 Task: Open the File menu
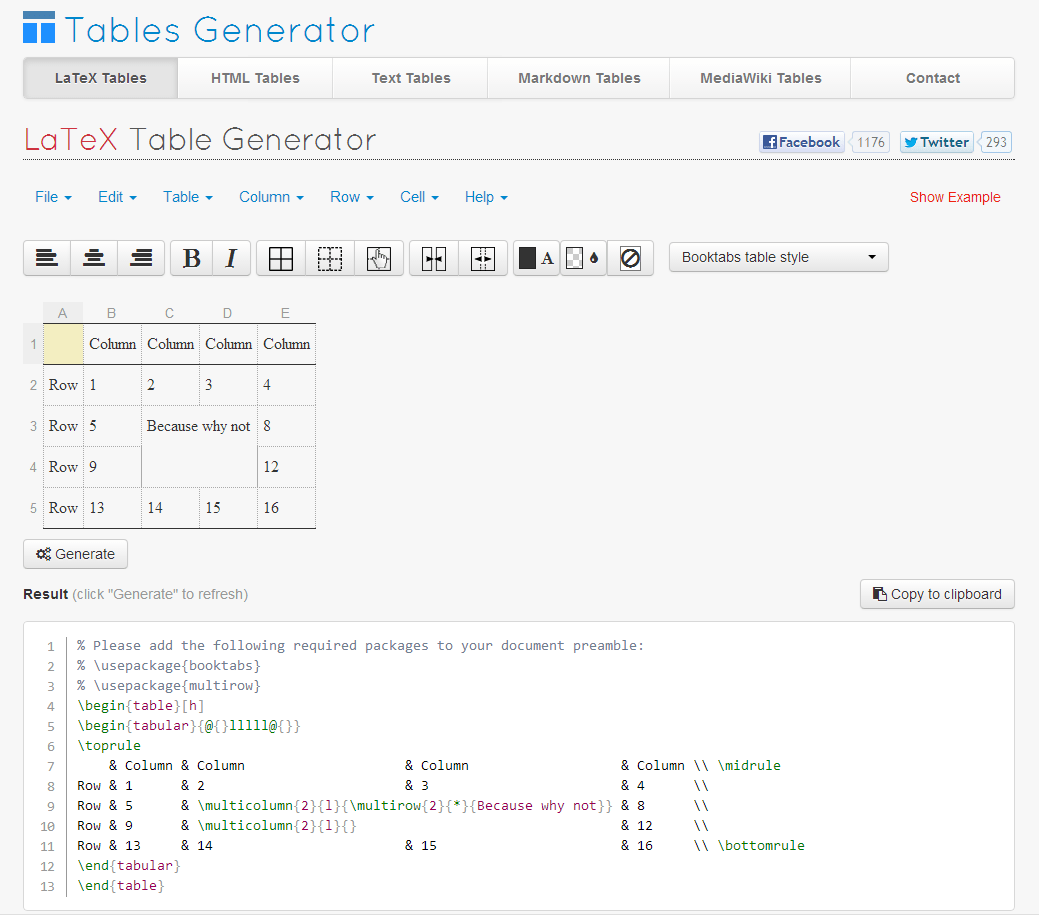point(53,197)
